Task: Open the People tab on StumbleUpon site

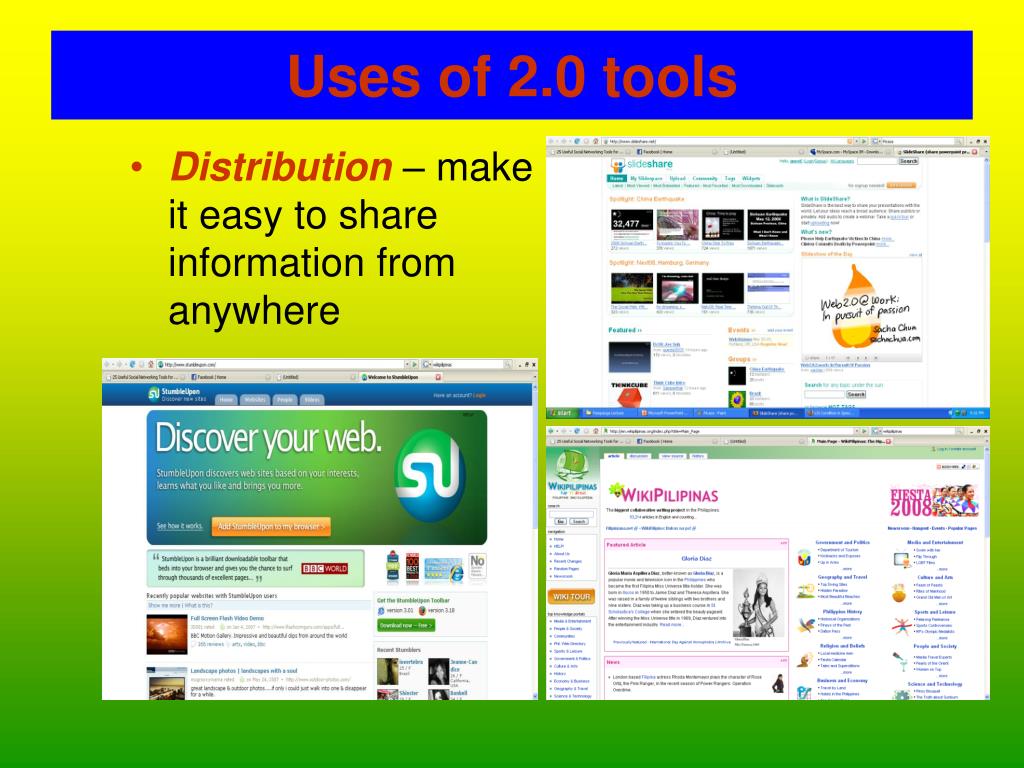Action: [x=285, y=400]
